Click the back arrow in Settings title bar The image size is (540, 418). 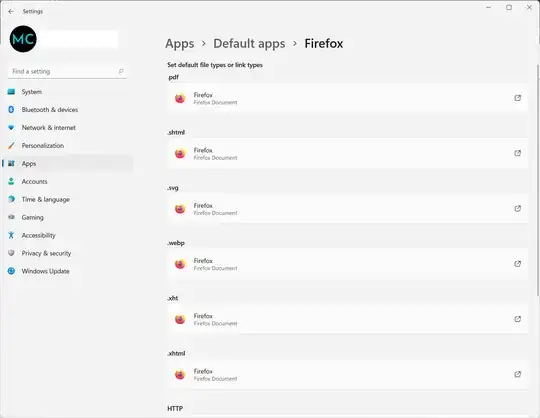pyautogui.click(x=11, y=11)
